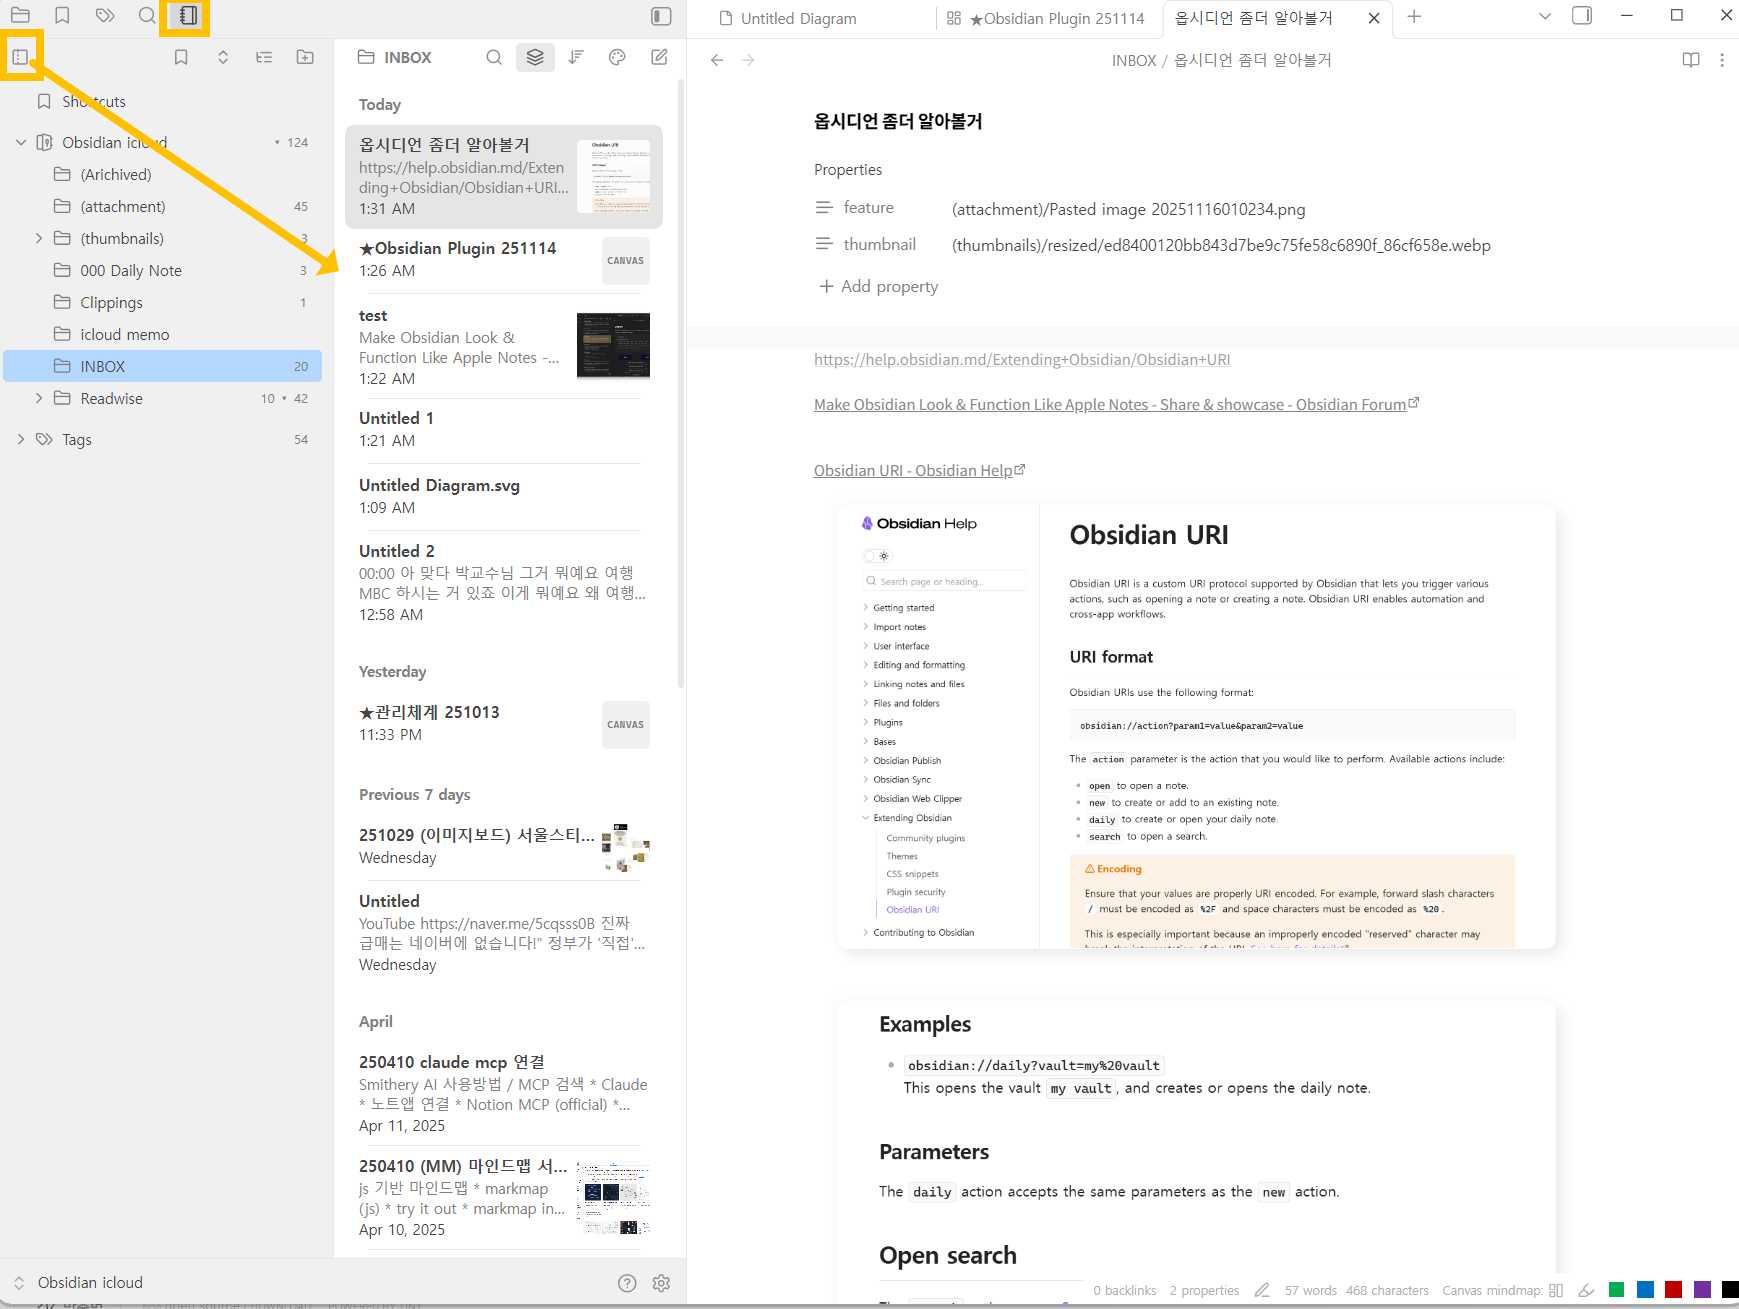The width and height of the screenshot is (1739, 1309).
Task: Navigate back arrow in note header
Action: (x=717, y=60)
